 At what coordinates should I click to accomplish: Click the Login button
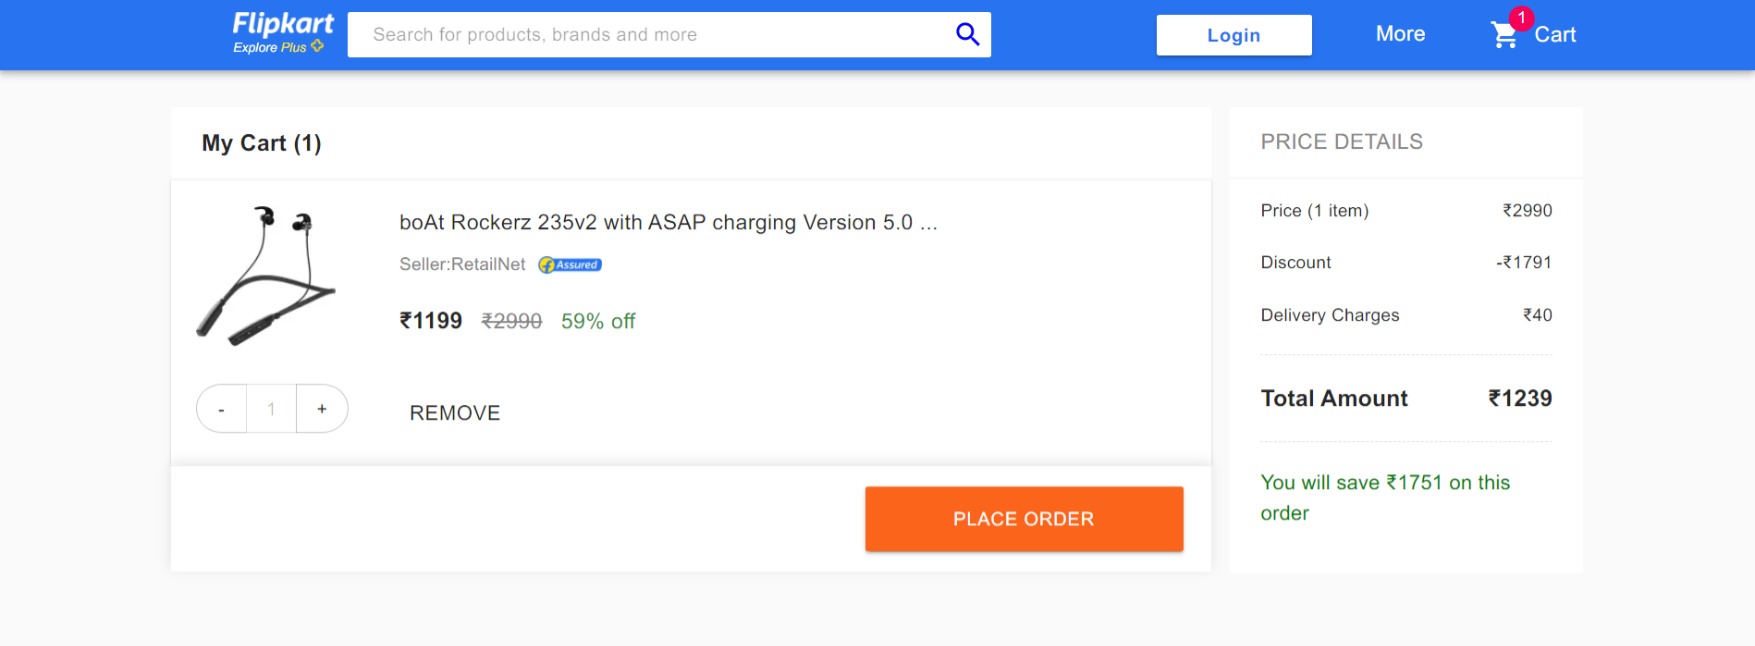[1234, 34]
